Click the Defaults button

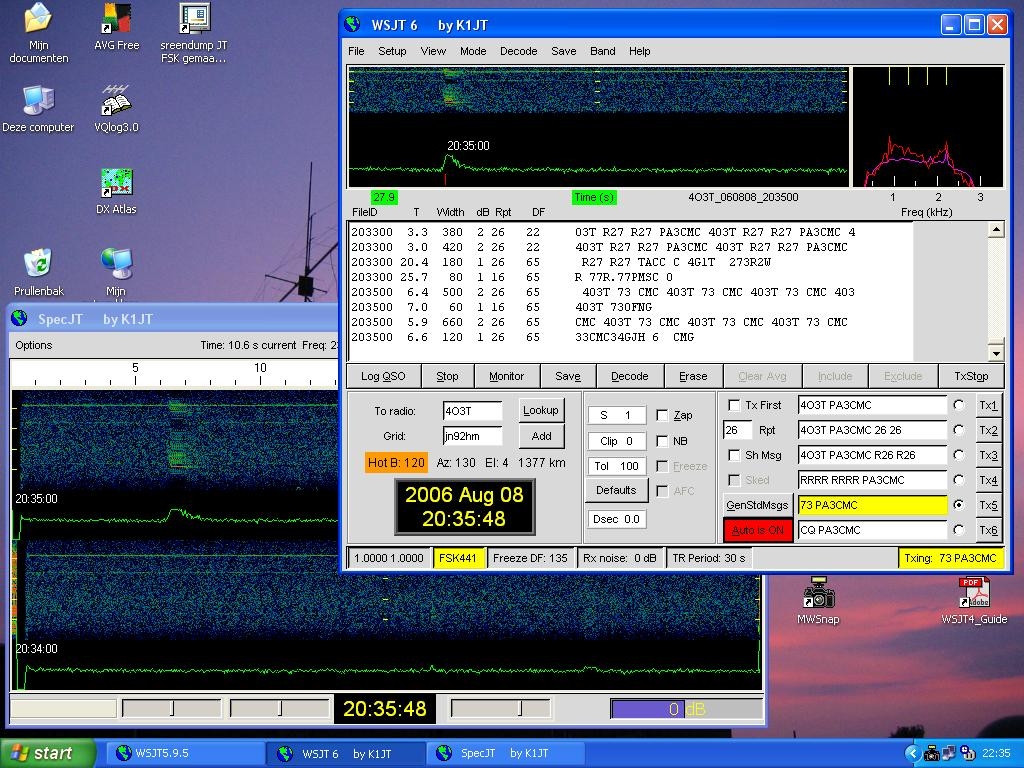click(x=616, y=490)
